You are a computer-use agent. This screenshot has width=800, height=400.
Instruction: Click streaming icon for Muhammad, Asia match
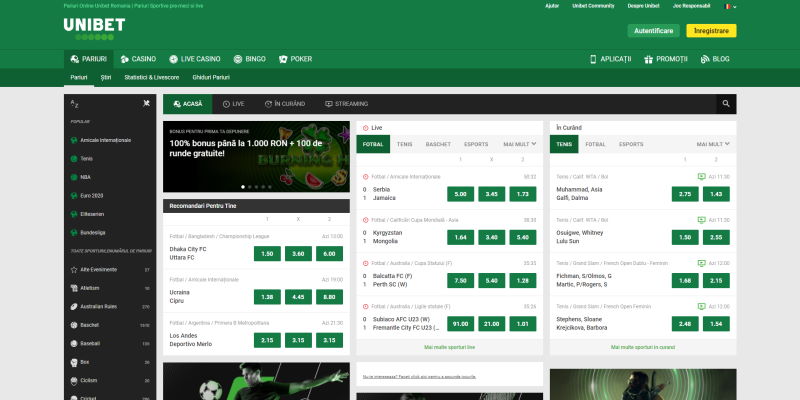click(702, 177)
